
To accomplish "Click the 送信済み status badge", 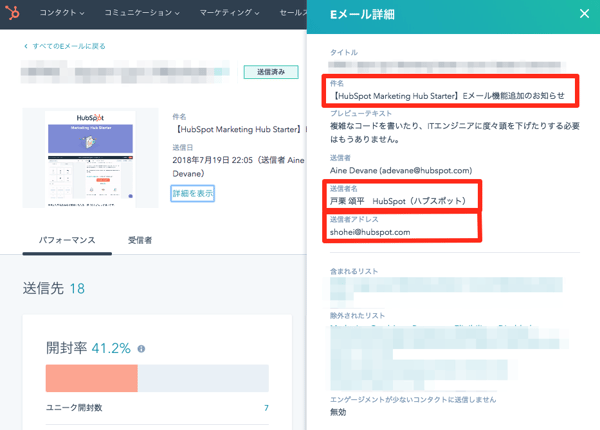I will pos(270,72).
